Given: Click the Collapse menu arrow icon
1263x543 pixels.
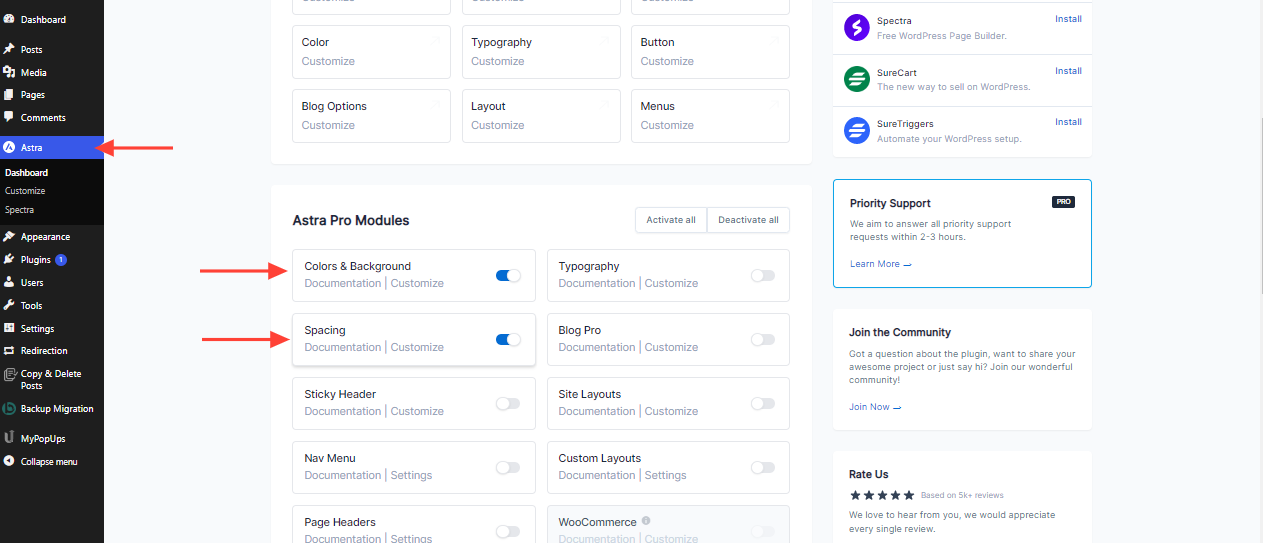Looking at the screenshot, I should pyautogui.click(x=9, y=462).
